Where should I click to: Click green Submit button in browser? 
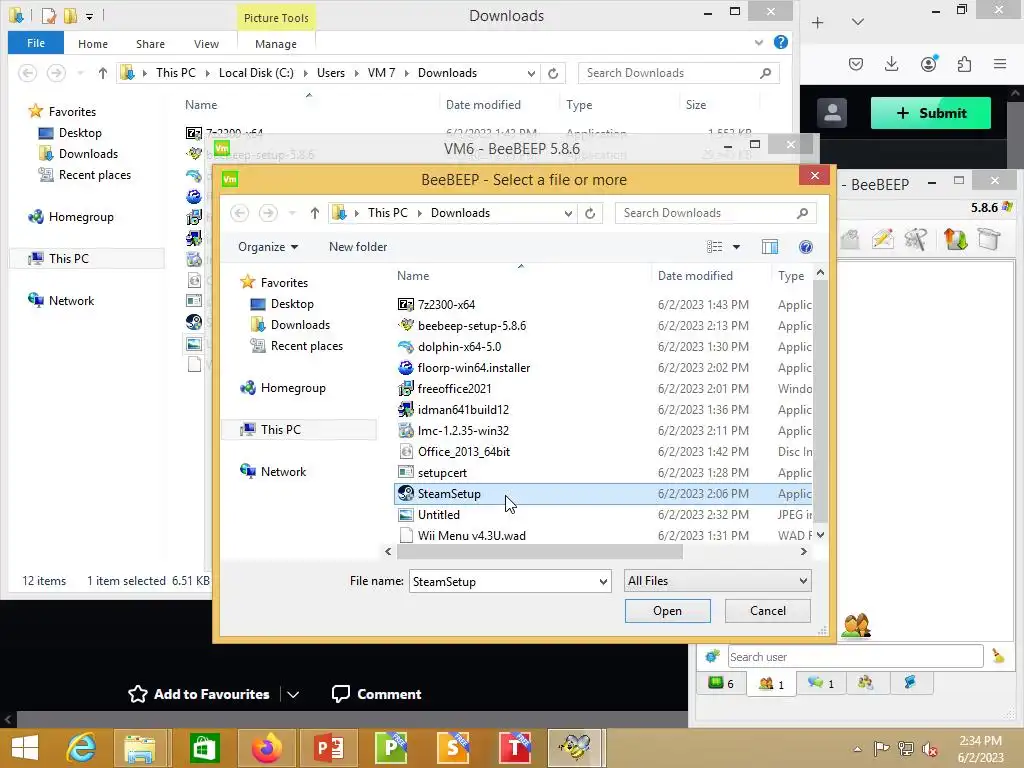click(931, 113)
